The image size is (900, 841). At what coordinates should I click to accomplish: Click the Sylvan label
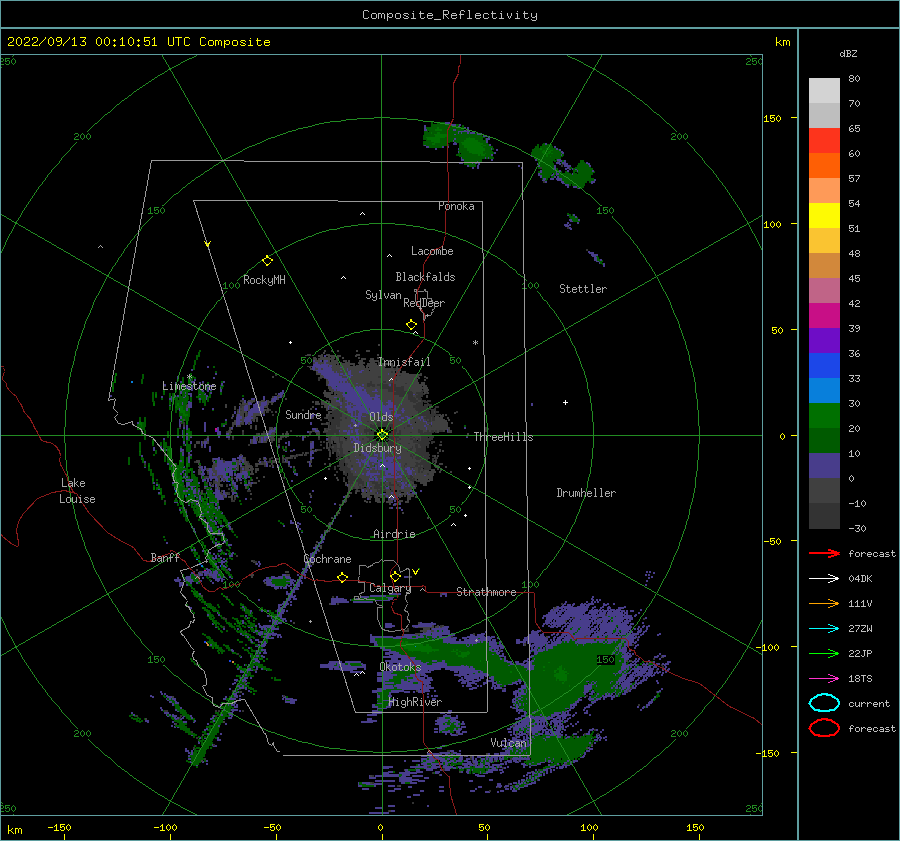point(383,295)
